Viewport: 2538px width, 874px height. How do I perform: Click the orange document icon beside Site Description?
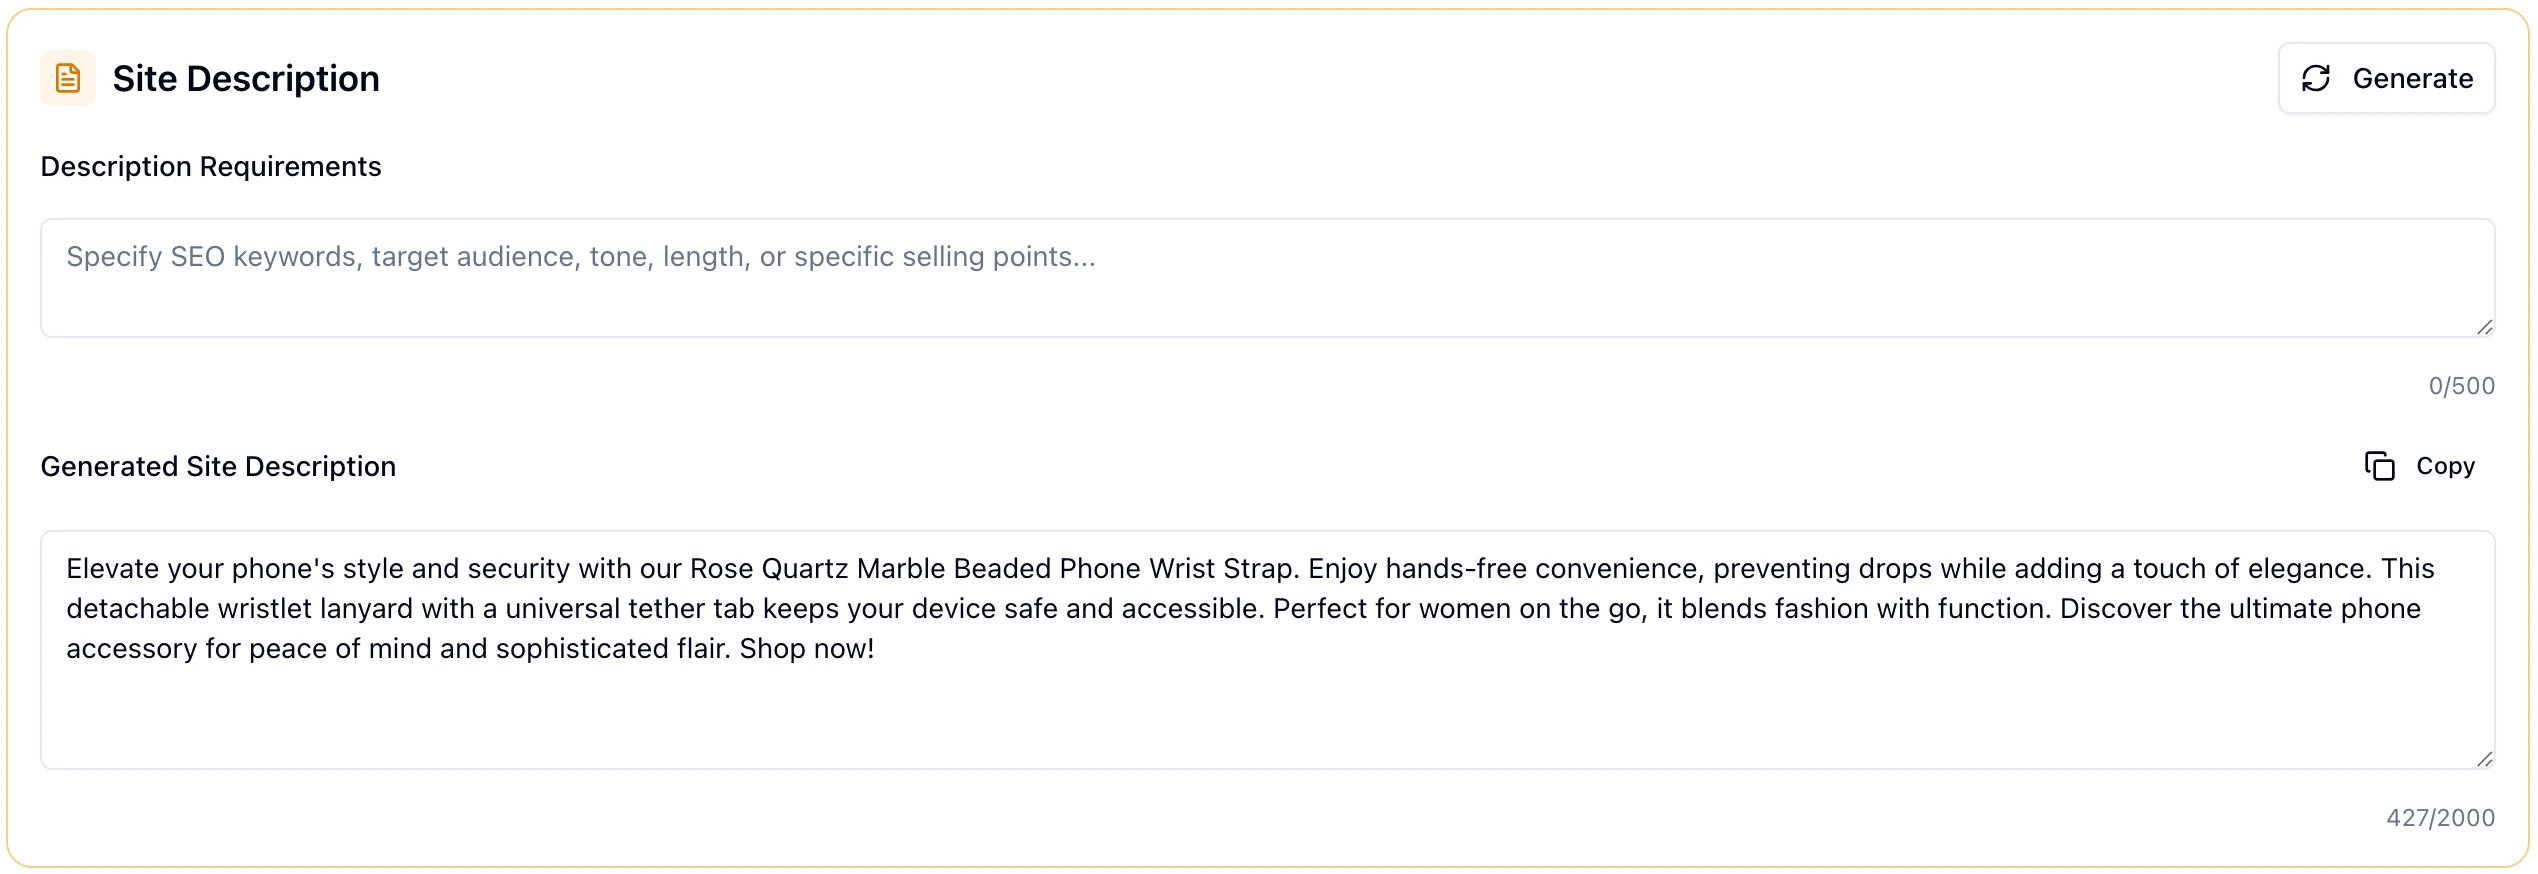click(68, 78)
